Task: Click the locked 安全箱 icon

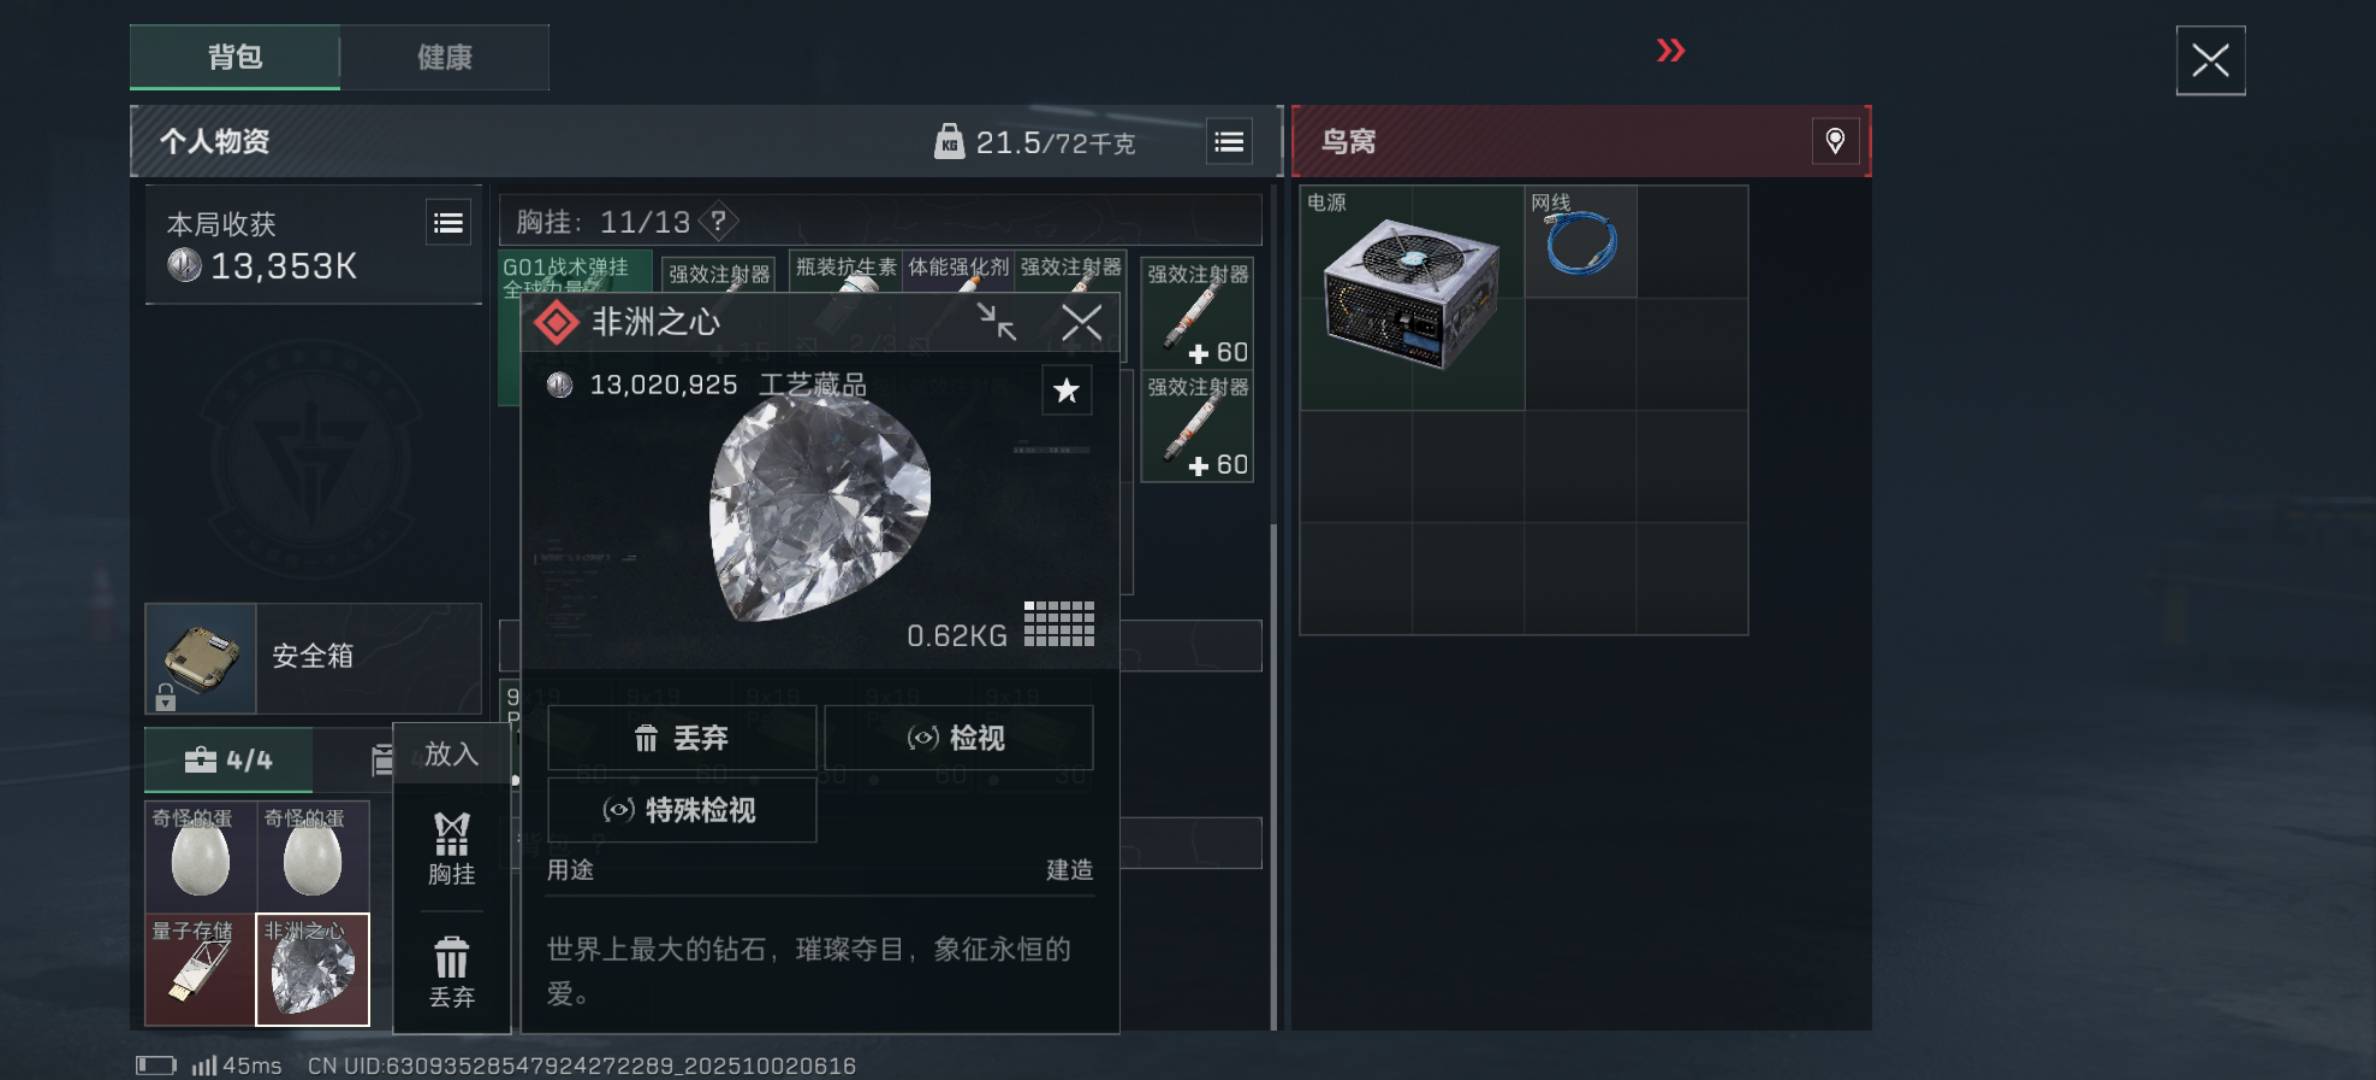Action: pos(201,658)
